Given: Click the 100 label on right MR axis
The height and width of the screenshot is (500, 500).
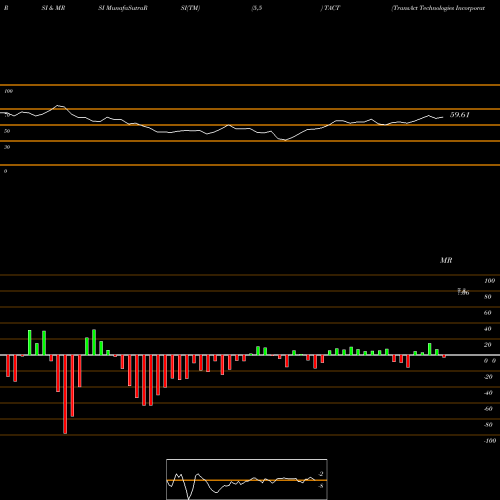Looking at the screenshot, I should coord(489,281).
